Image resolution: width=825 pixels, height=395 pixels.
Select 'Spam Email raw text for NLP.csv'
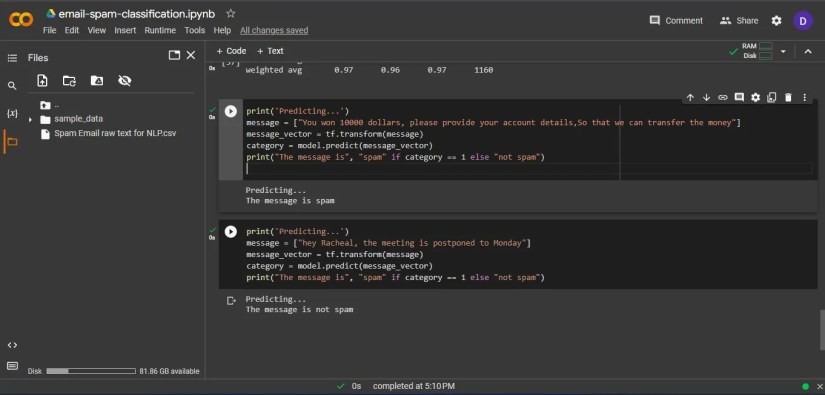(115, 134)
